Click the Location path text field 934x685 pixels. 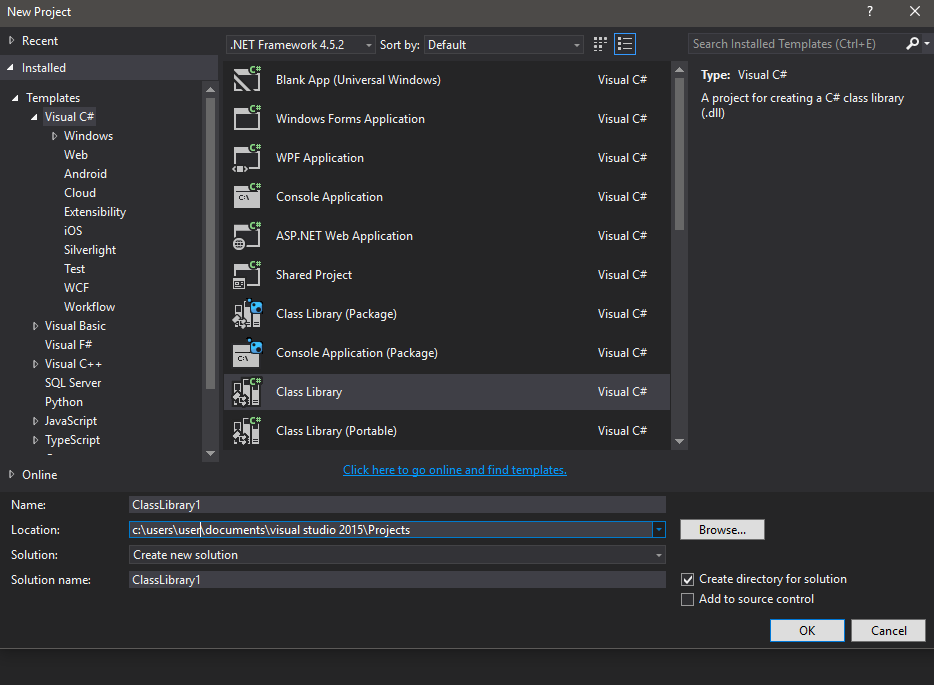[391, 530]
